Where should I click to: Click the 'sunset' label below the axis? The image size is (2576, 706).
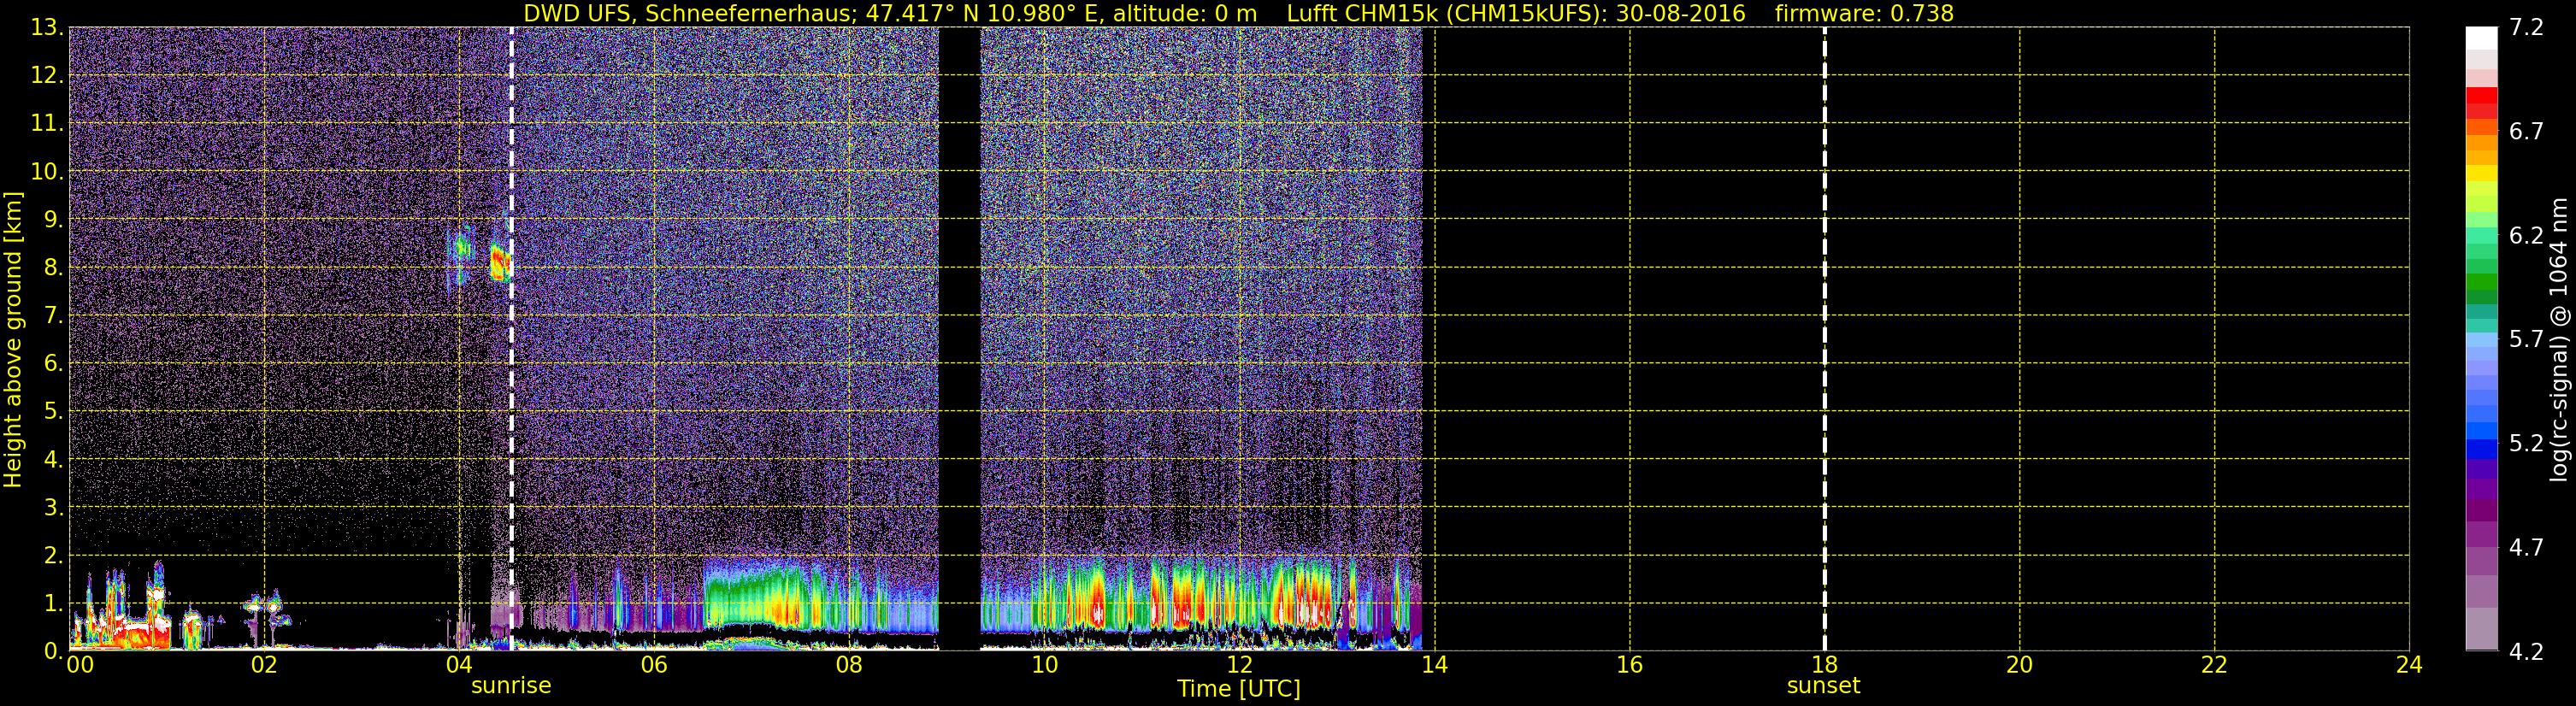1824,686
